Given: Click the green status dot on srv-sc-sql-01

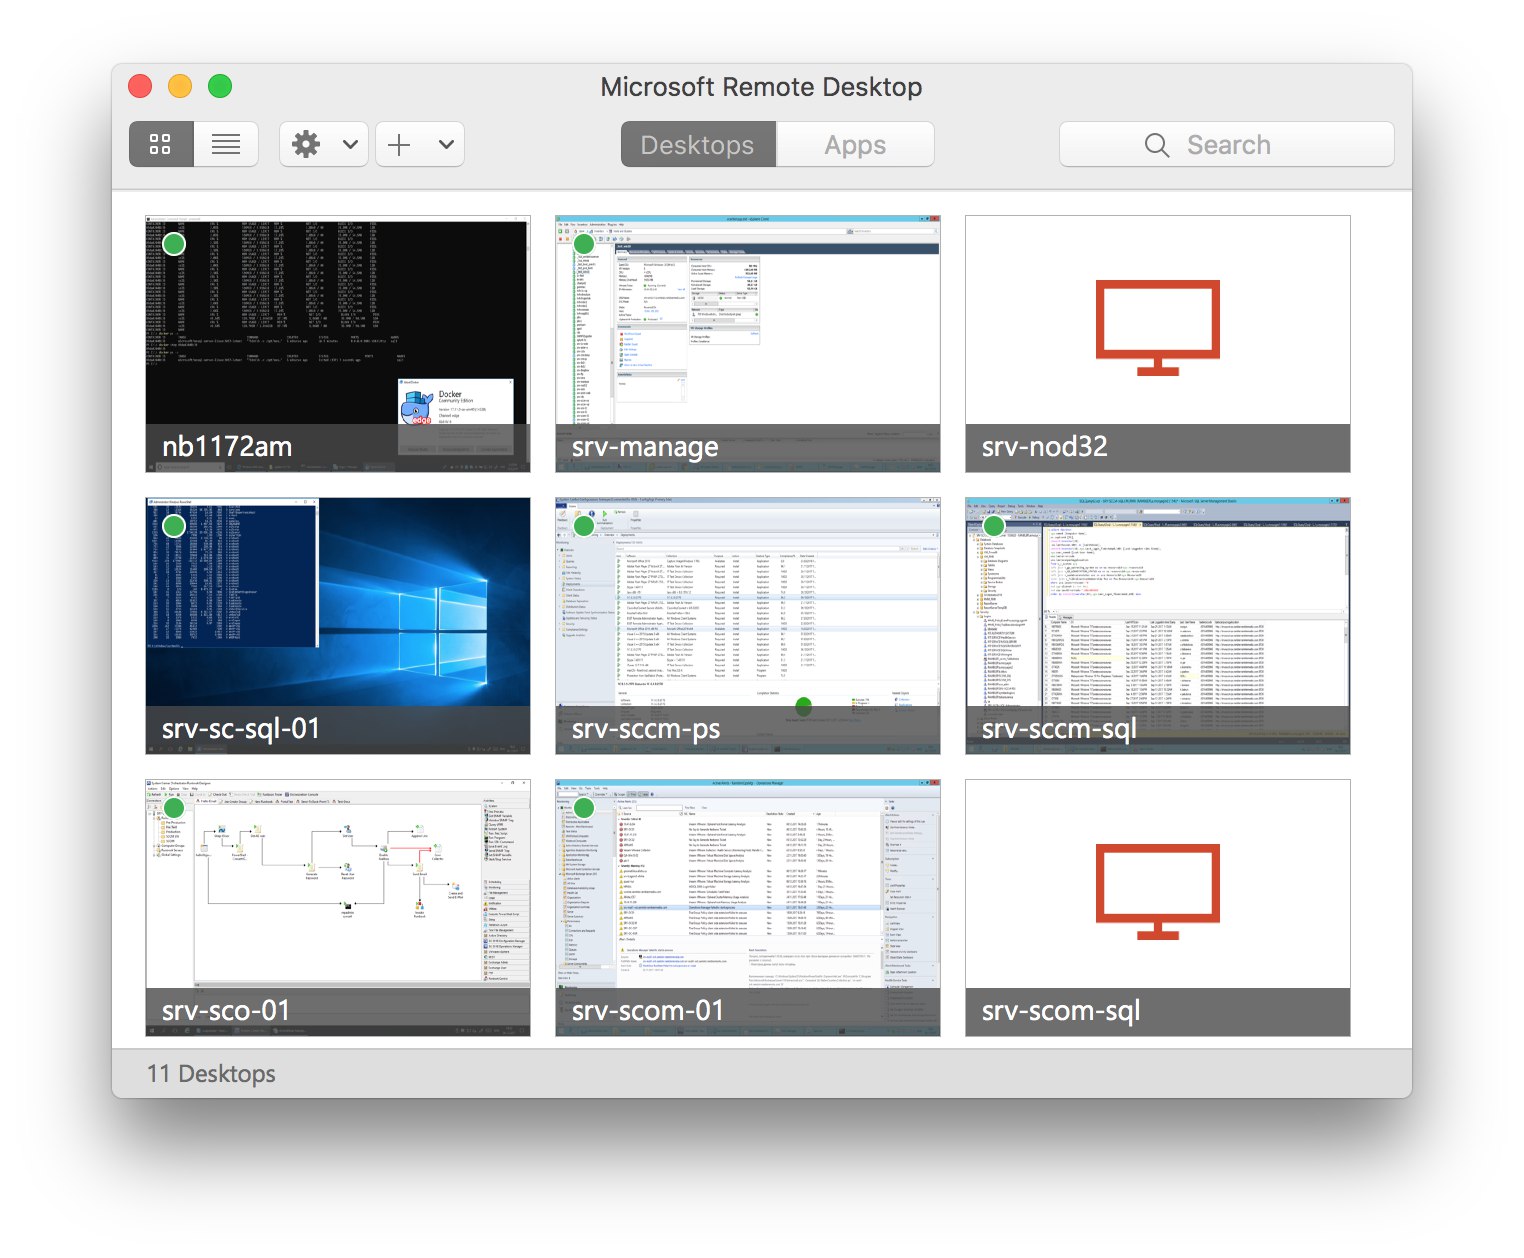Looking at the screenshot, I should pos(174,526).
